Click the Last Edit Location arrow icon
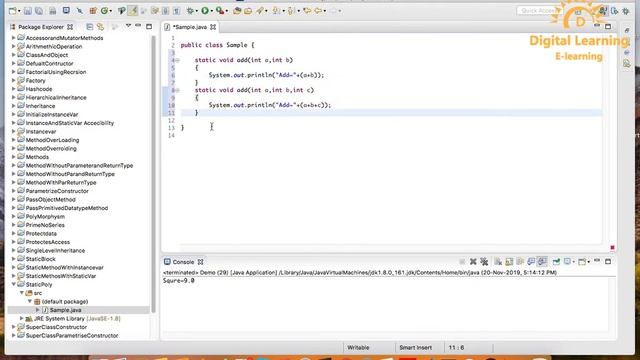640x360 pixels. click(307, 11)
